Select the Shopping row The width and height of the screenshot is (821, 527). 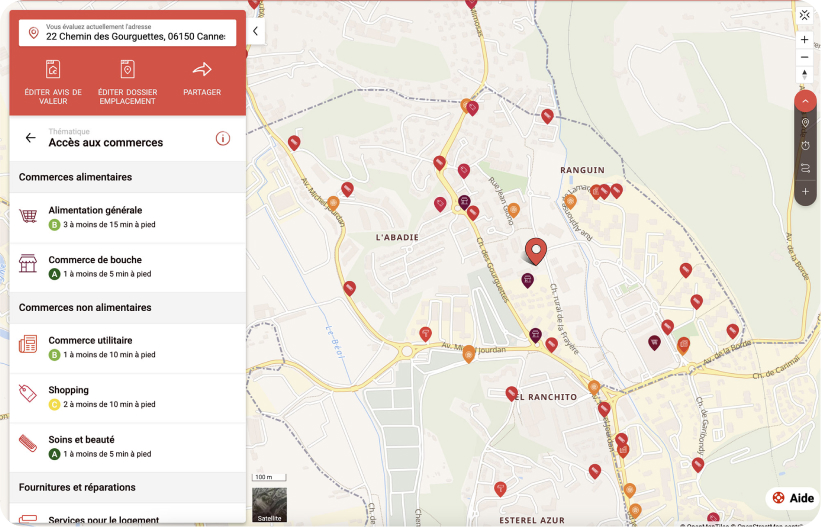point(128,398)
